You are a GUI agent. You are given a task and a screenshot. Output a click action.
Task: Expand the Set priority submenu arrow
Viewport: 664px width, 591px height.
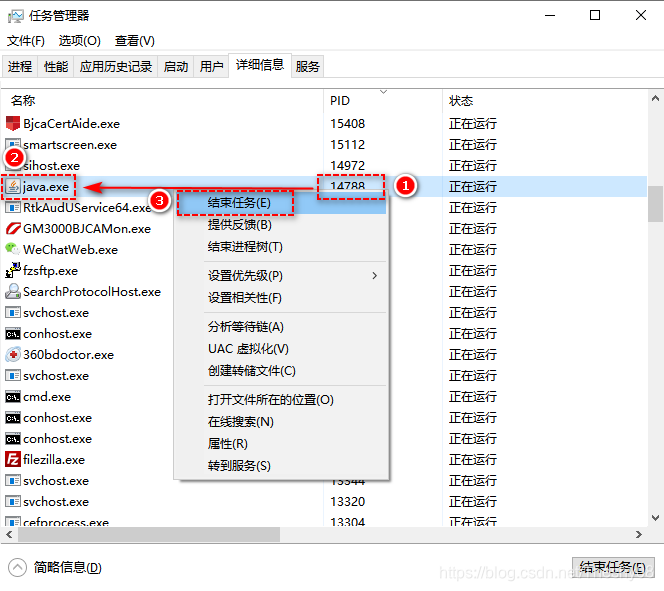(374, 276)
